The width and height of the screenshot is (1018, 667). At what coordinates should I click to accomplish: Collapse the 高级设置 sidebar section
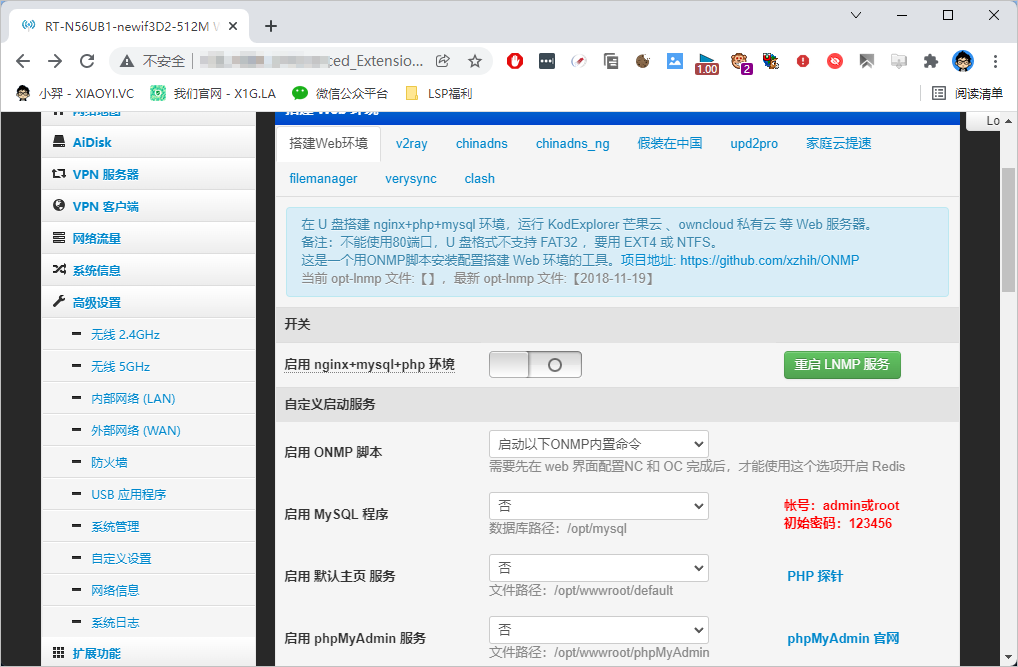pyautogui.click(x=96, y=302)
